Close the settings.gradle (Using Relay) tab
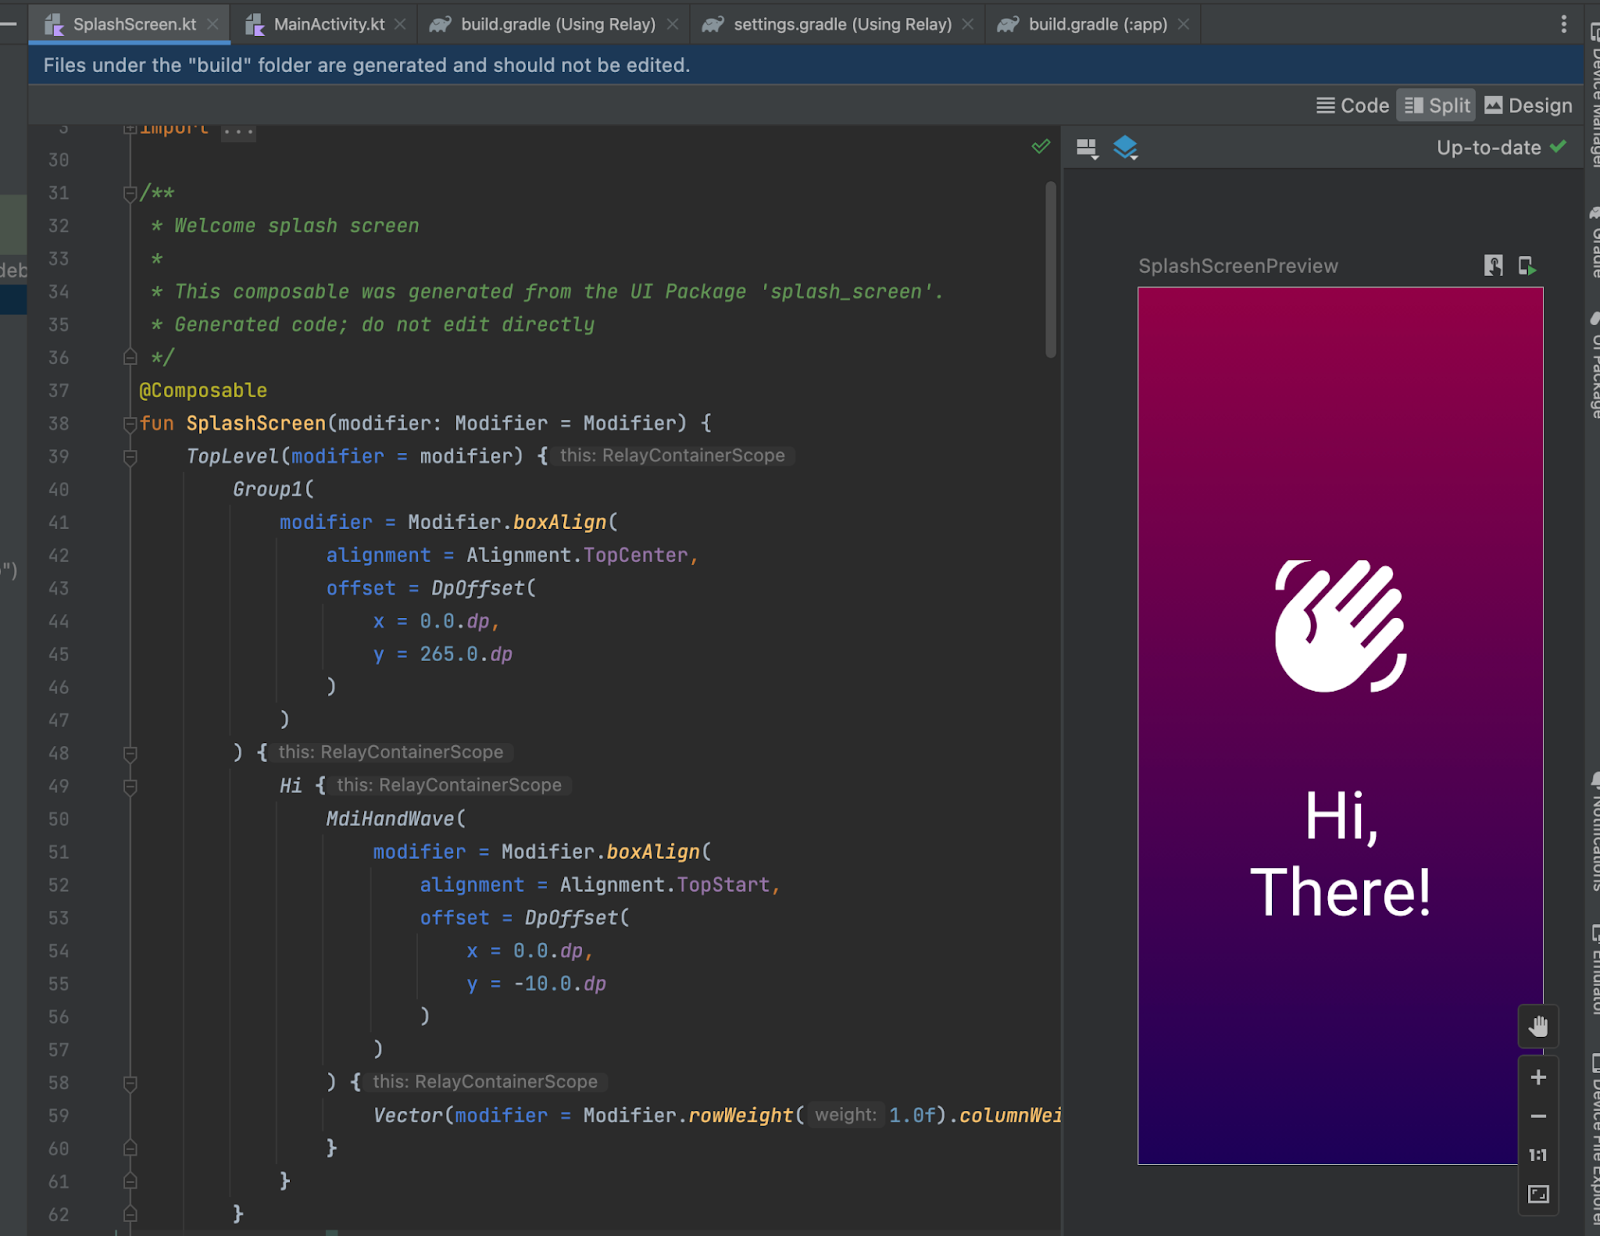Image resolution: width=1600 pixels, height=1236 pixels. pos(968,24)
